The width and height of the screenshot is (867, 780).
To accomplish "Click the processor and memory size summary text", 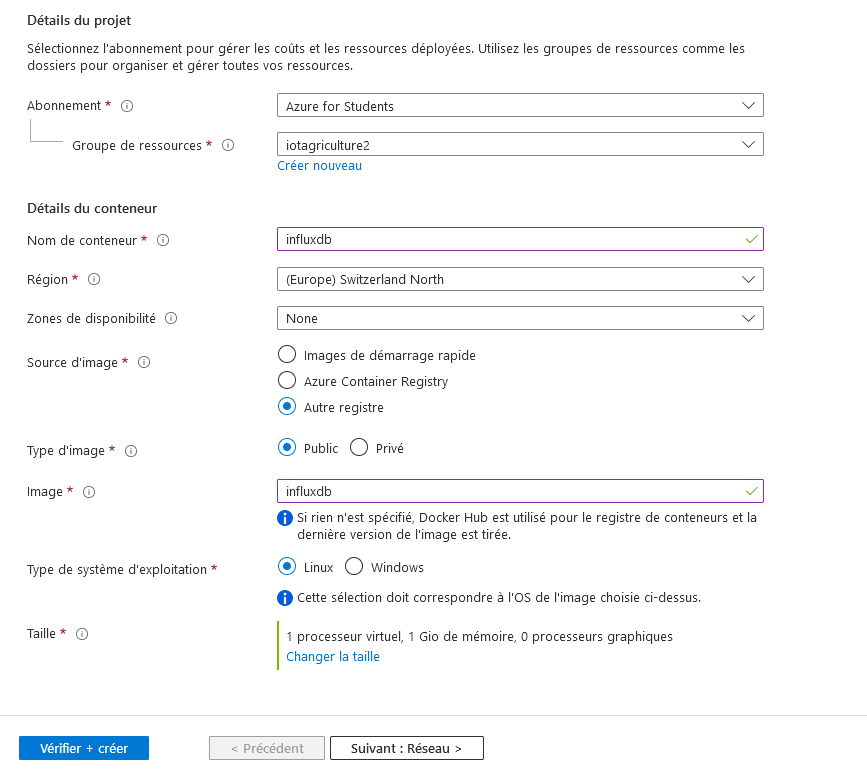I will (479, 637).
